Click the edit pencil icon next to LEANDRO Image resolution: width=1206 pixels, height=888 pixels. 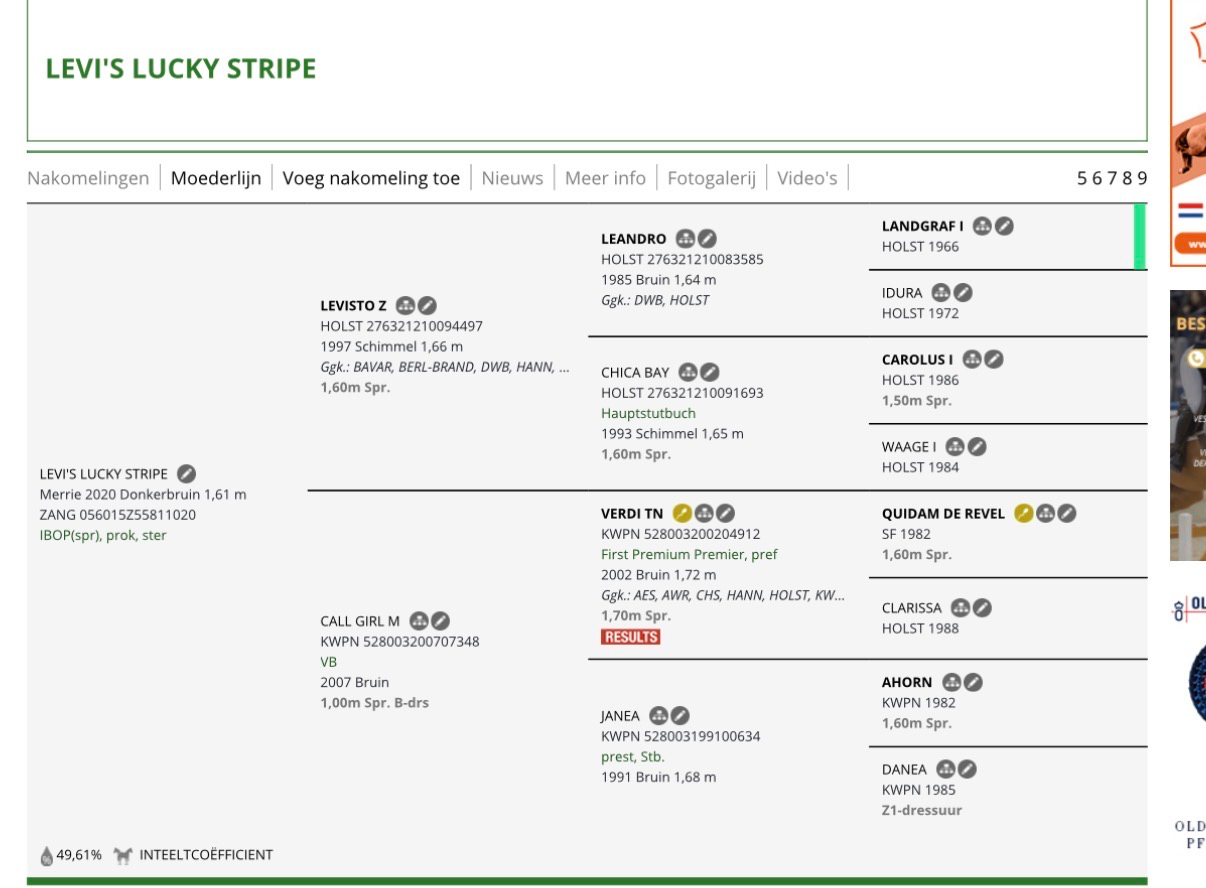coord(707,238)
